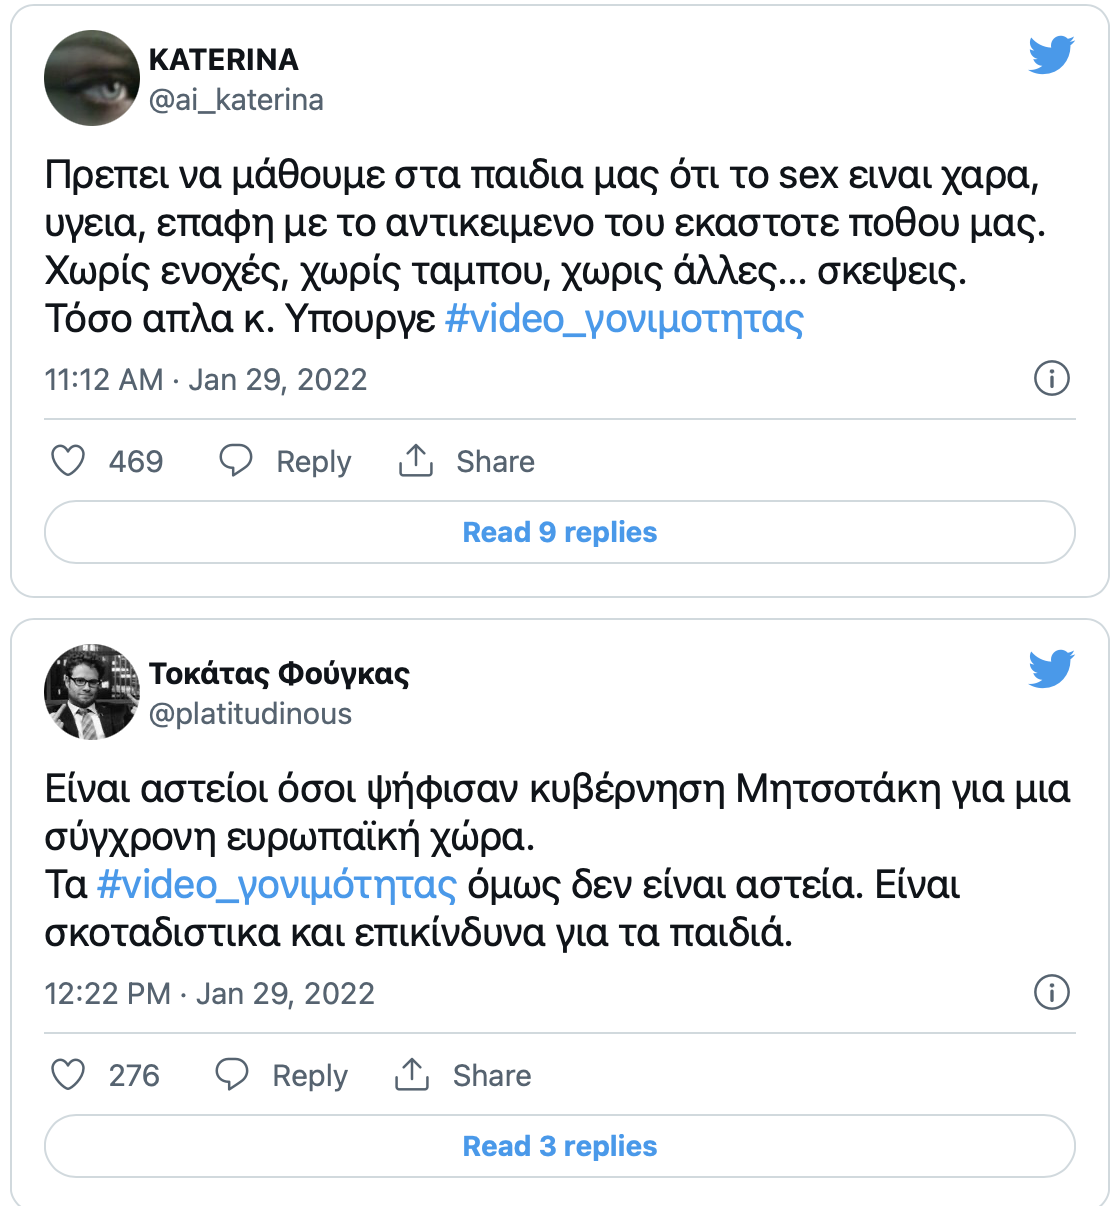The image size is (1114, 1206).
Task: Click Twitter bird icon on KATERINA's tweet
Action: [1051, 55]
